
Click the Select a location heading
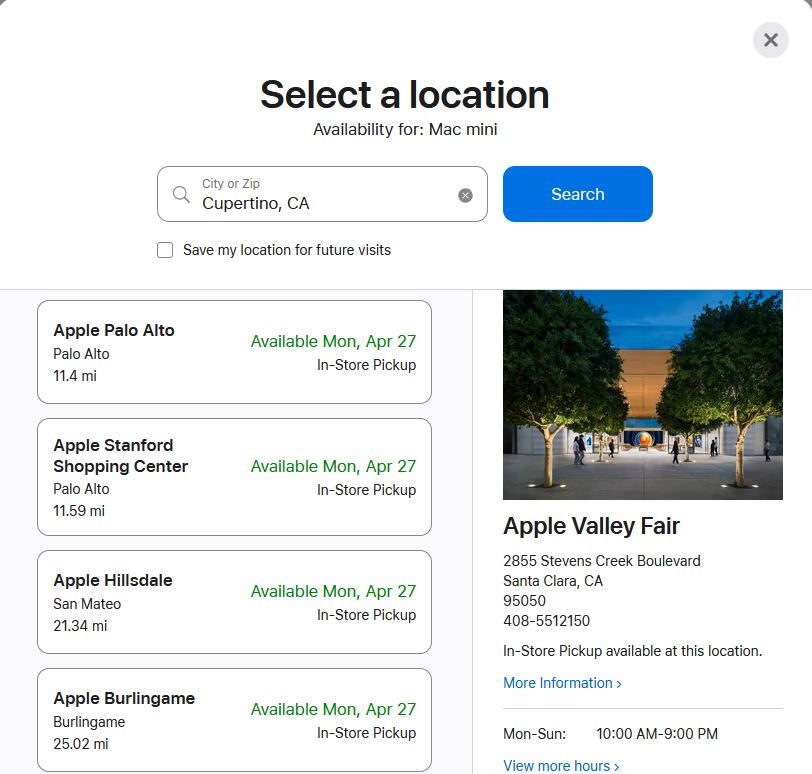[x=404, y=95]
